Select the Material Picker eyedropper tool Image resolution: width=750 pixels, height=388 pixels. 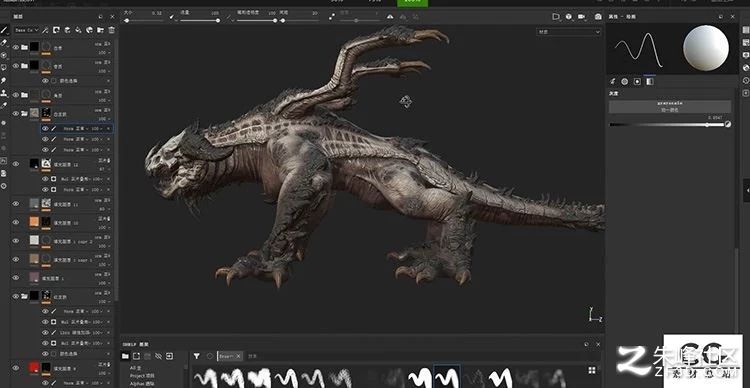point(4,105)
